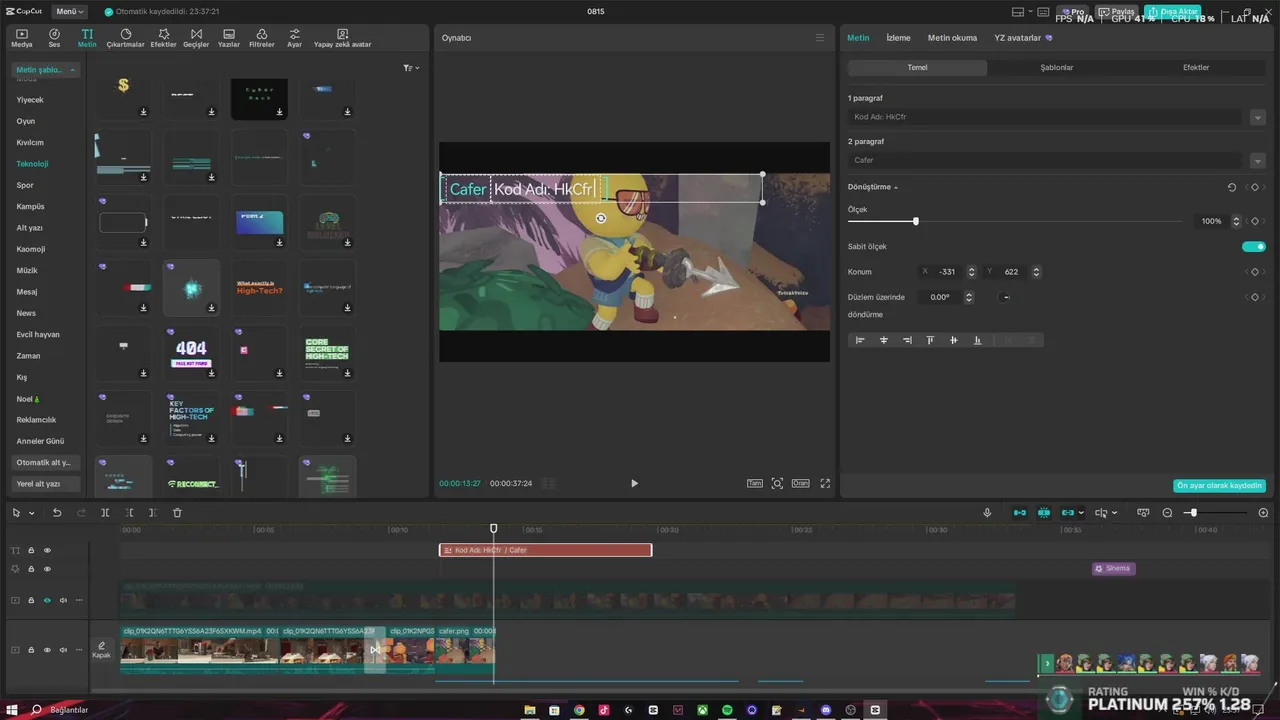Open the Efektler panel in top toolbar
Viewport: 1280px width, 720px height.
[x=163, y=38]
